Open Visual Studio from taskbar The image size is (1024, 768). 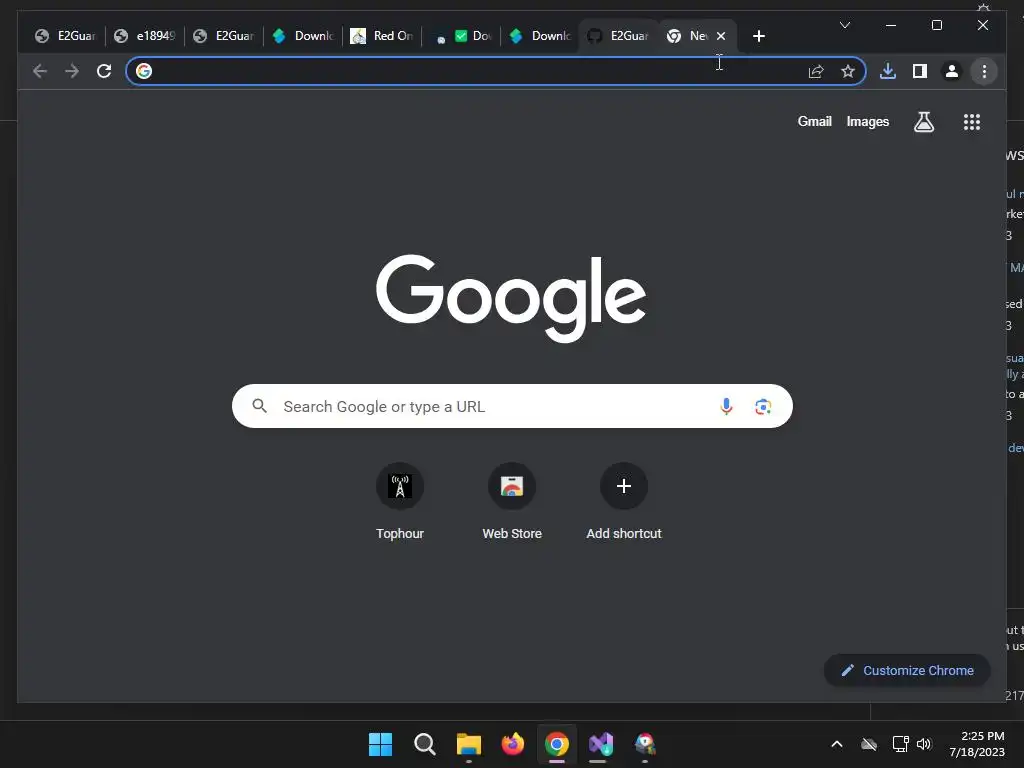(x=601, y=744)
